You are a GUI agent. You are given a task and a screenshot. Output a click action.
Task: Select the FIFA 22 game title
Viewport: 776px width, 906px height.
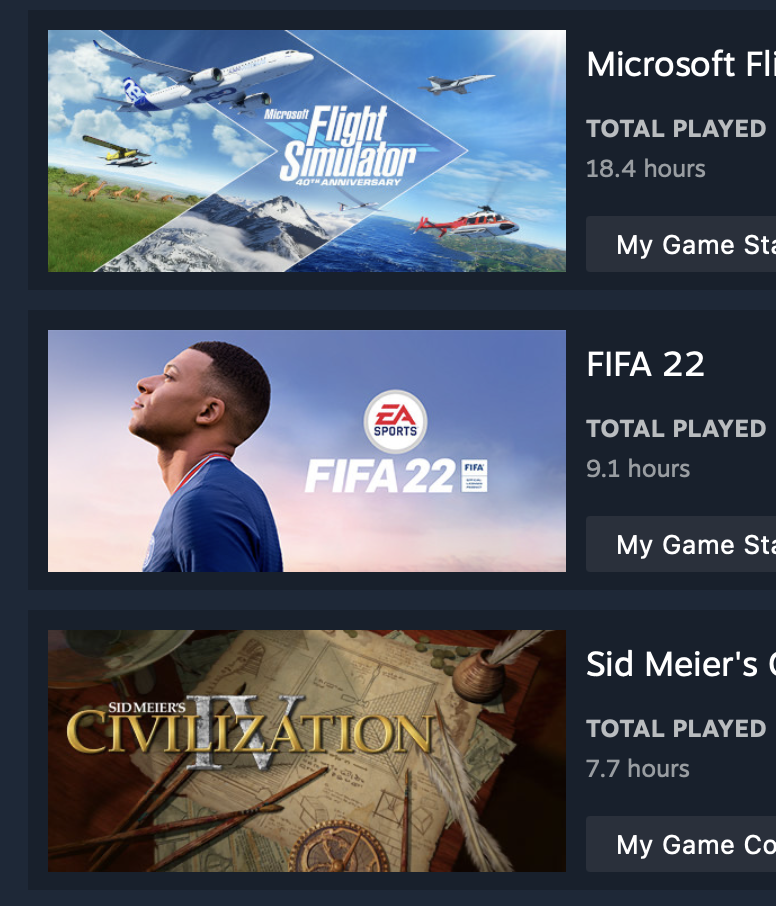[x=645, y=364]
